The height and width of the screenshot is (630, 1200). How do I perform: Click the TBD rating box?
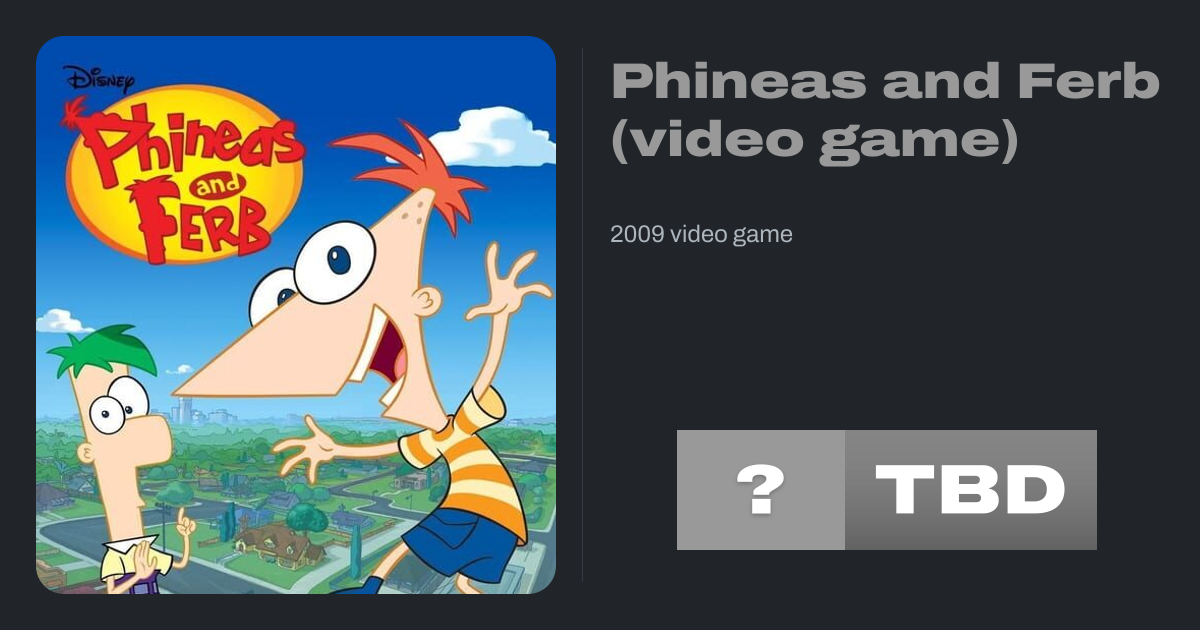971,490
